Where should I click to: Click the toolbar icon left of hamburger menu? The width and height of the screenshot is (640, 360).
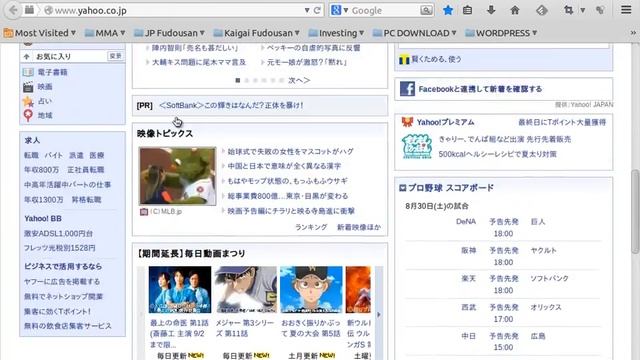(600, 10)
